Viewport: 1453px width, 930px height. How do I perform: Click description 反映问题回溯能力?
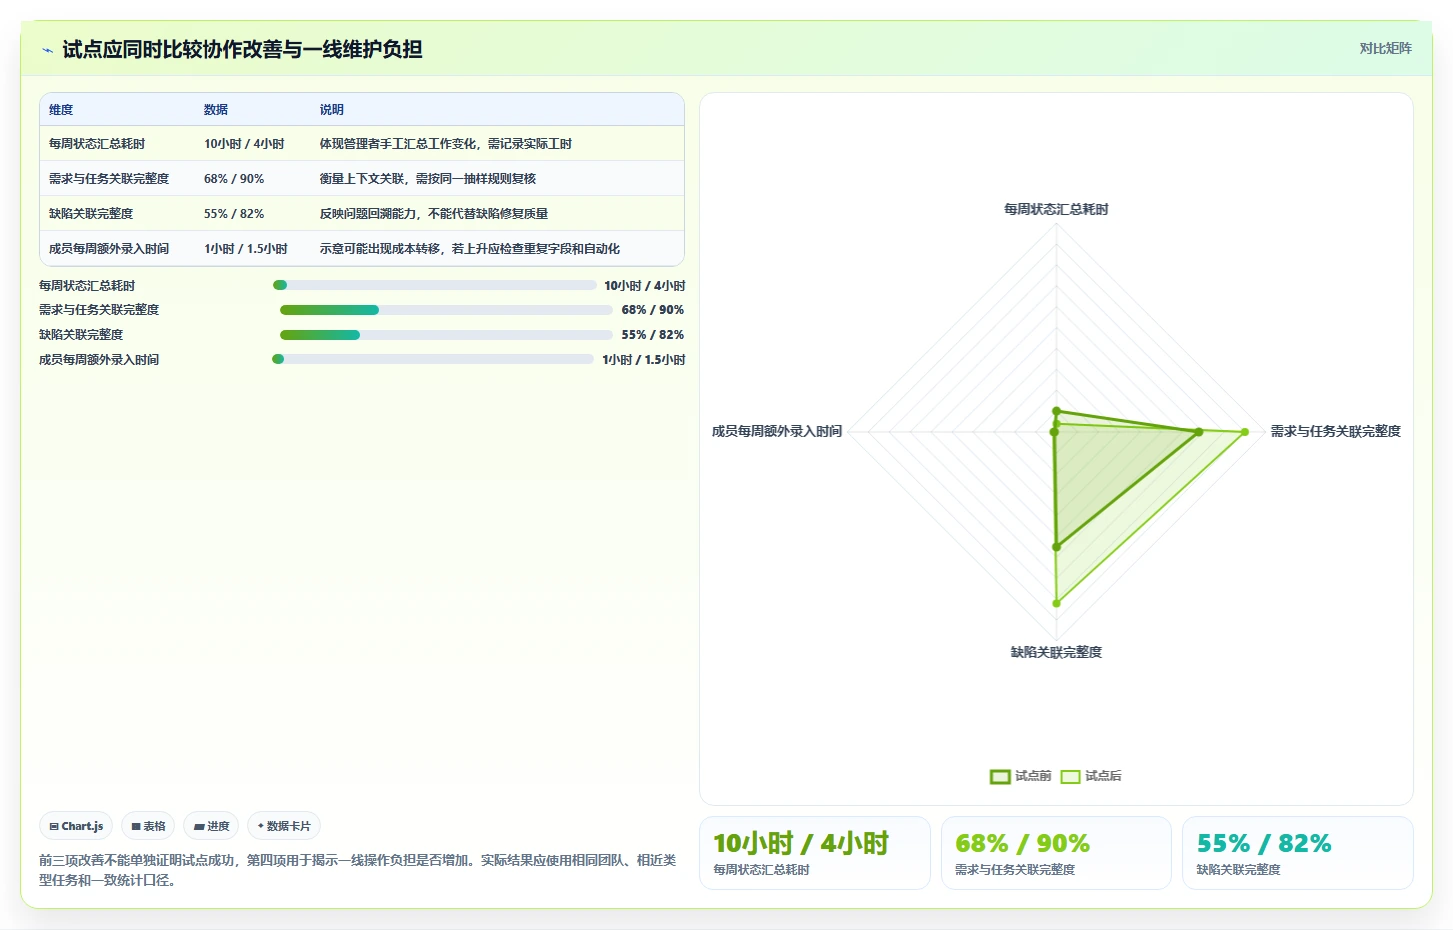tap(434, 214)
